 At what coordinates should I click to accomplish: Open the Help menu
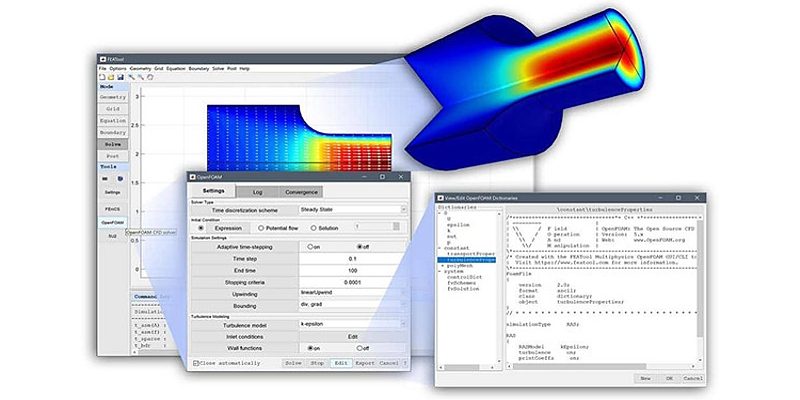pos(245,68)
